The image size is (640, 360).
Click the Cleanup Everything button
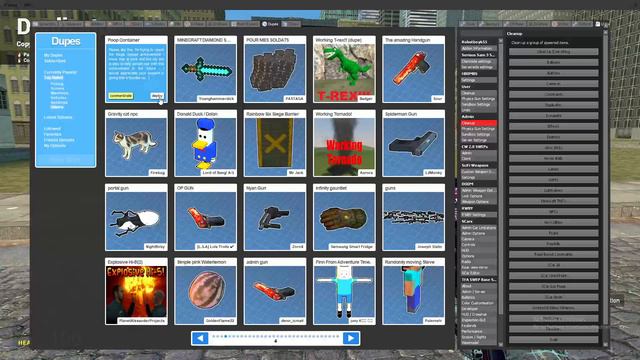pos(553,52)
